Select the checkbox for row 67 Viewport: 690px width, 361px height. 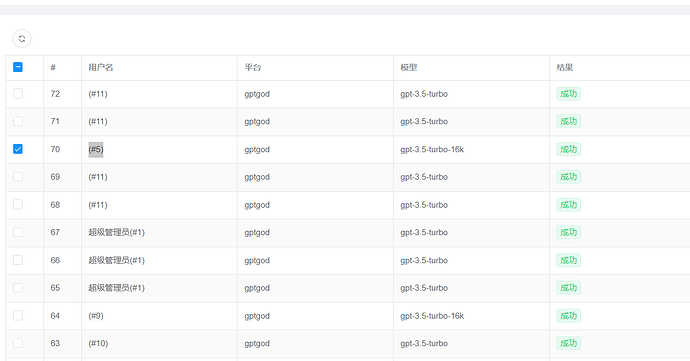pos(18,232)
